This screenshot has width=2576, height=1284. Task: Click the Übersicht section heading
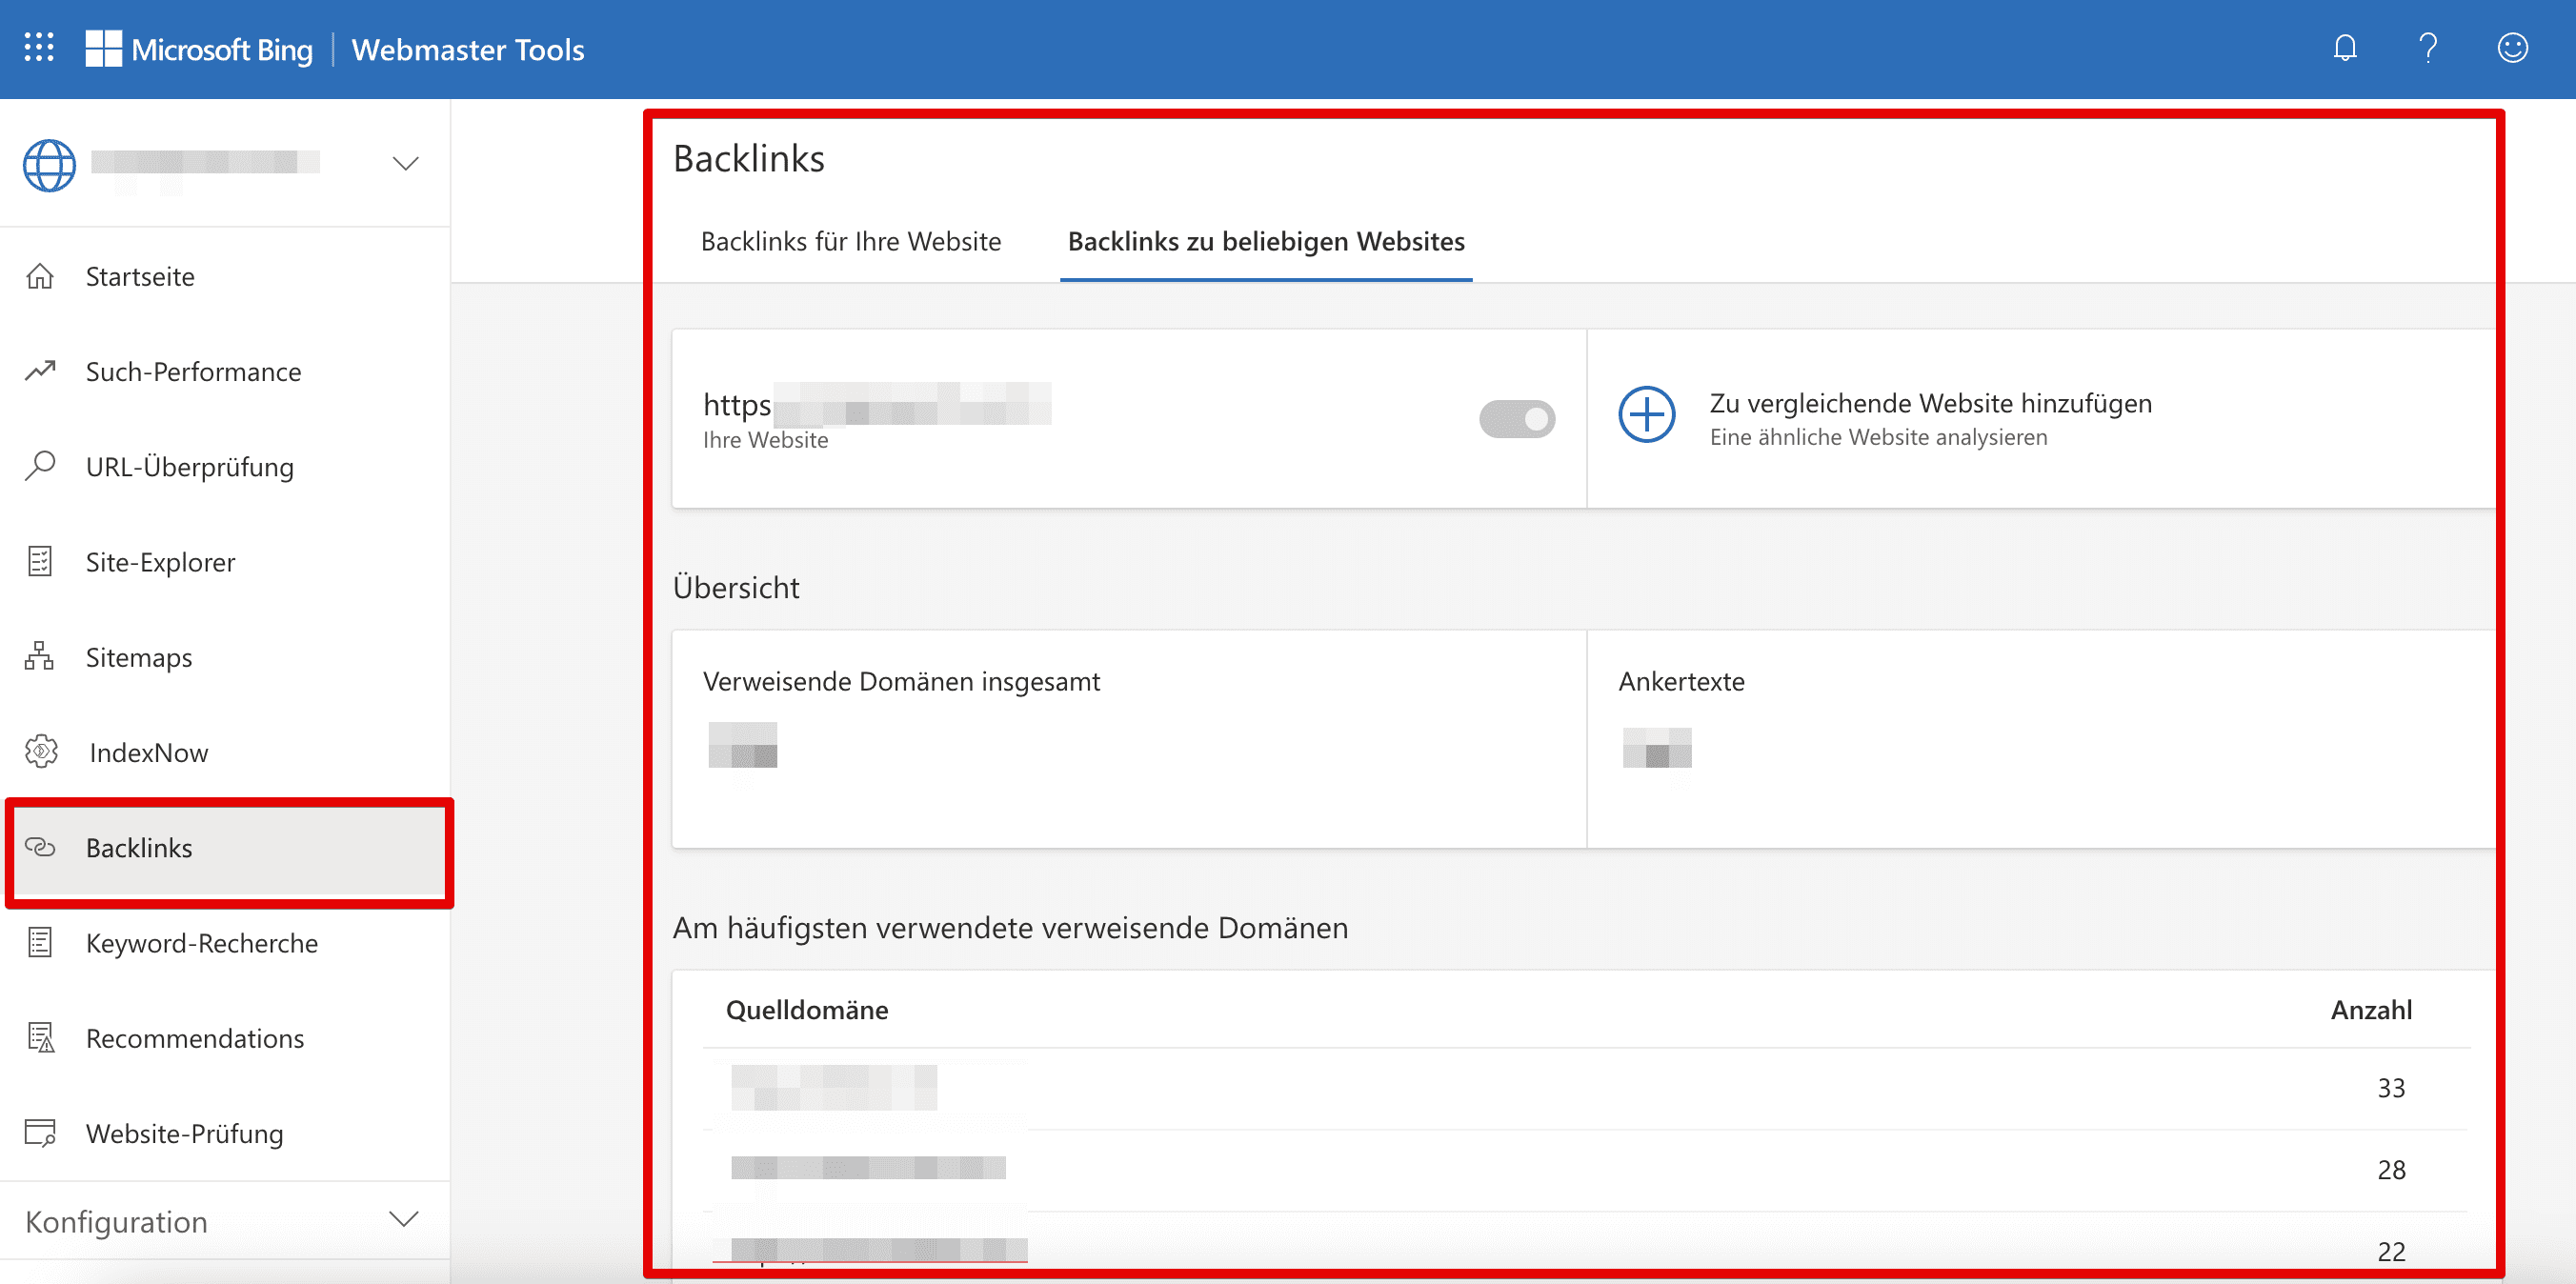736,587
